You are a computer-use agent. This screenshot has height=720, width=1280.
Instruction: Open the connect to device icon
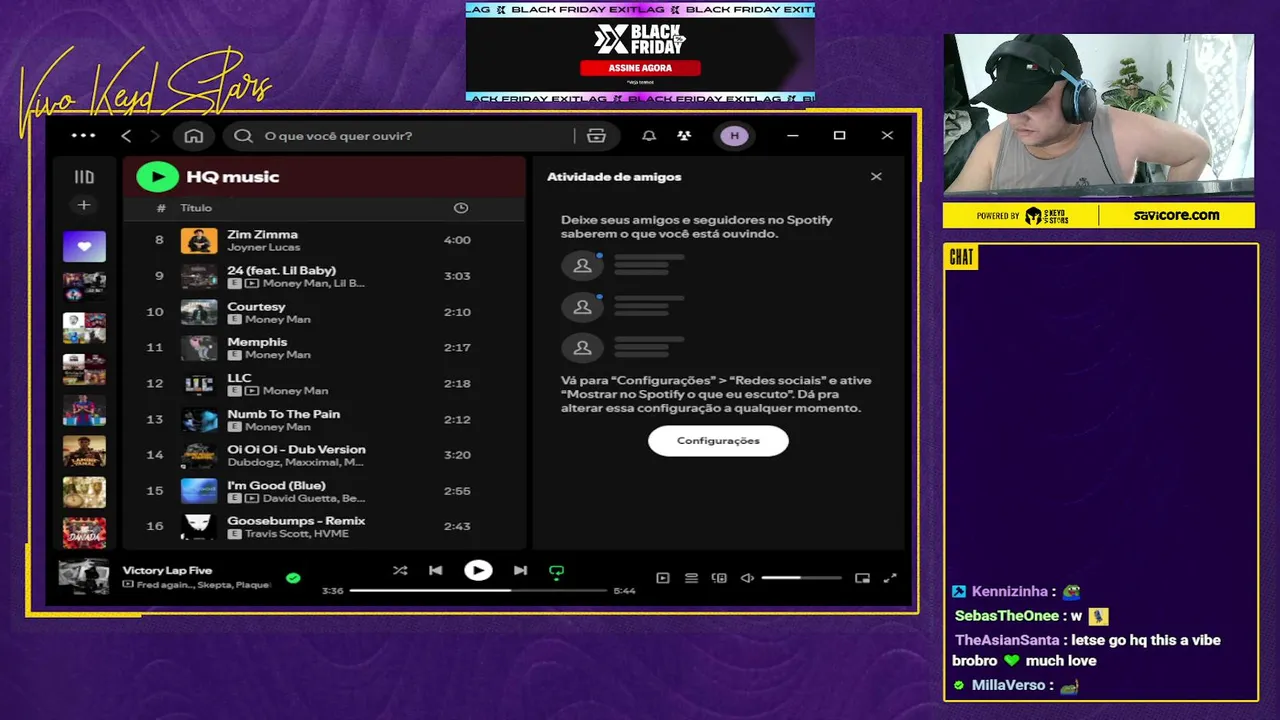click(719, 578)
